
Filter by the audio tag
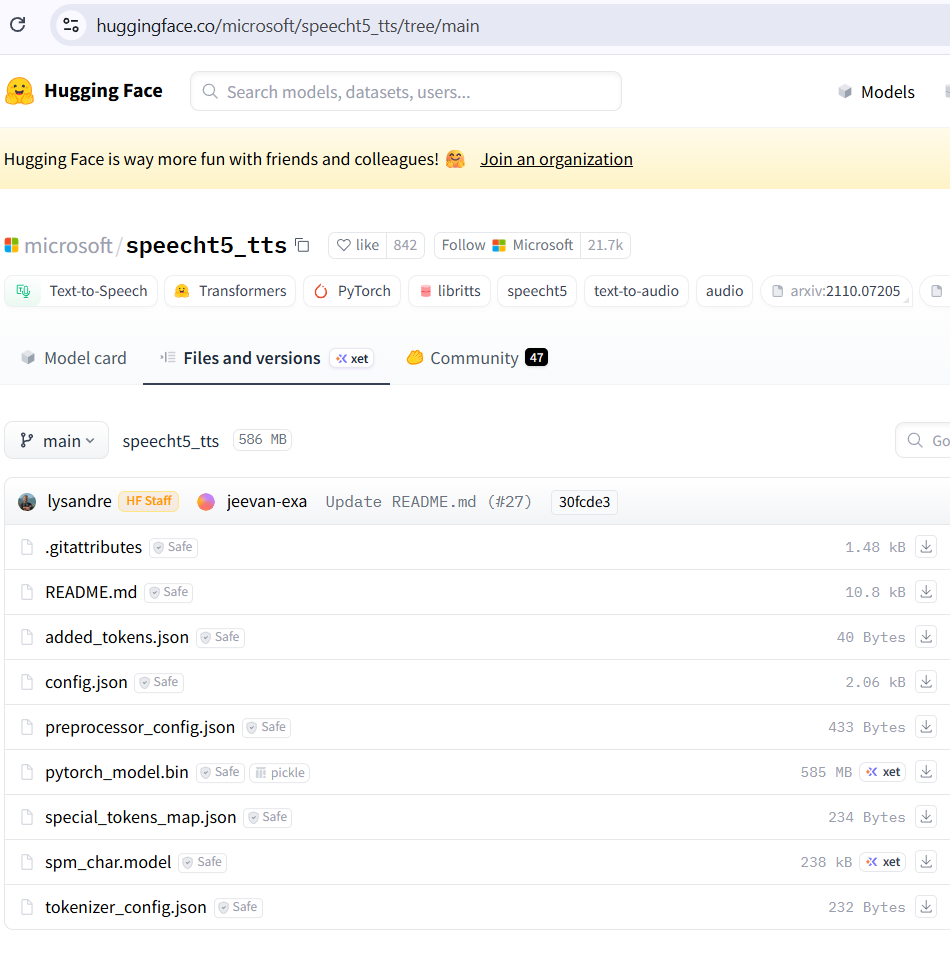click(724, 291)
